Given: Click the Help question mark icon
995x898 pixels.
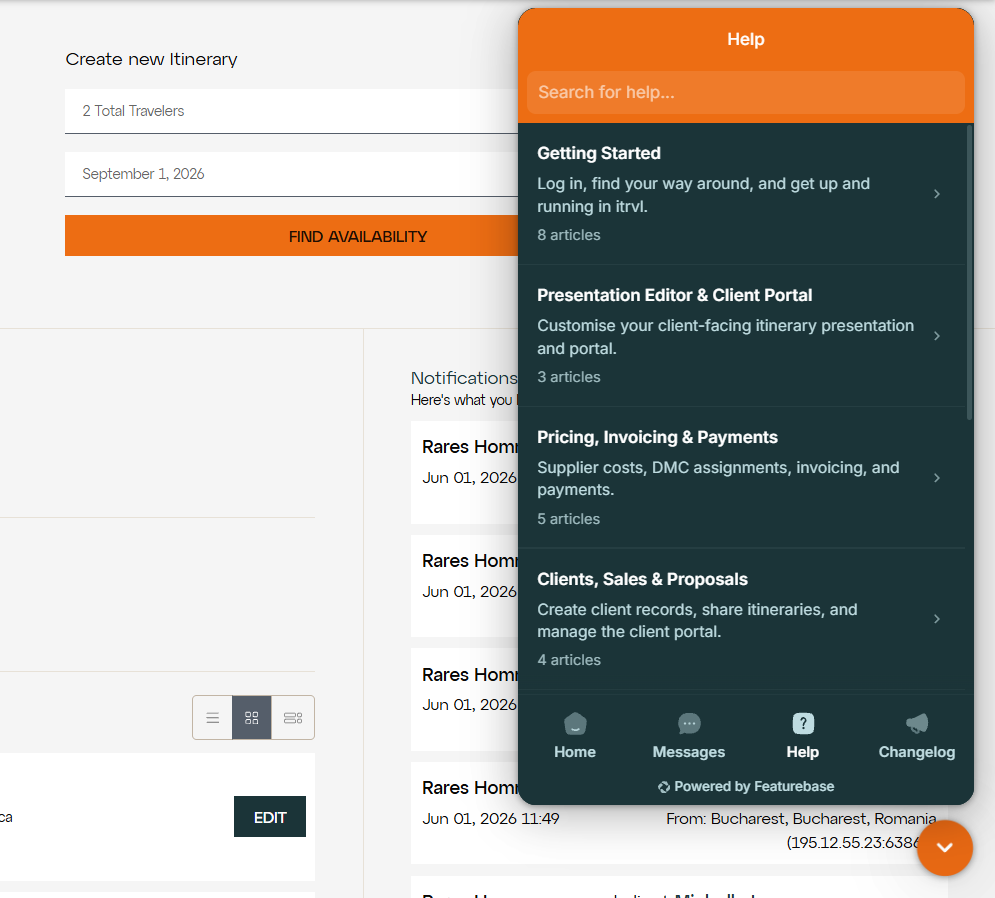Looking at the screenshot, I should click(803, 723).
